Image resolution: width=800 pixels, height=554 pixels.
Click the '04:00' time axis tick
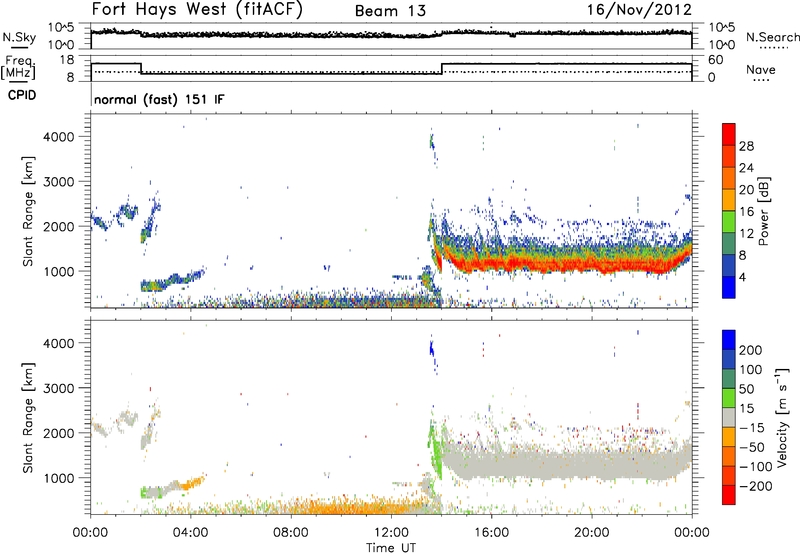point(190,533)
